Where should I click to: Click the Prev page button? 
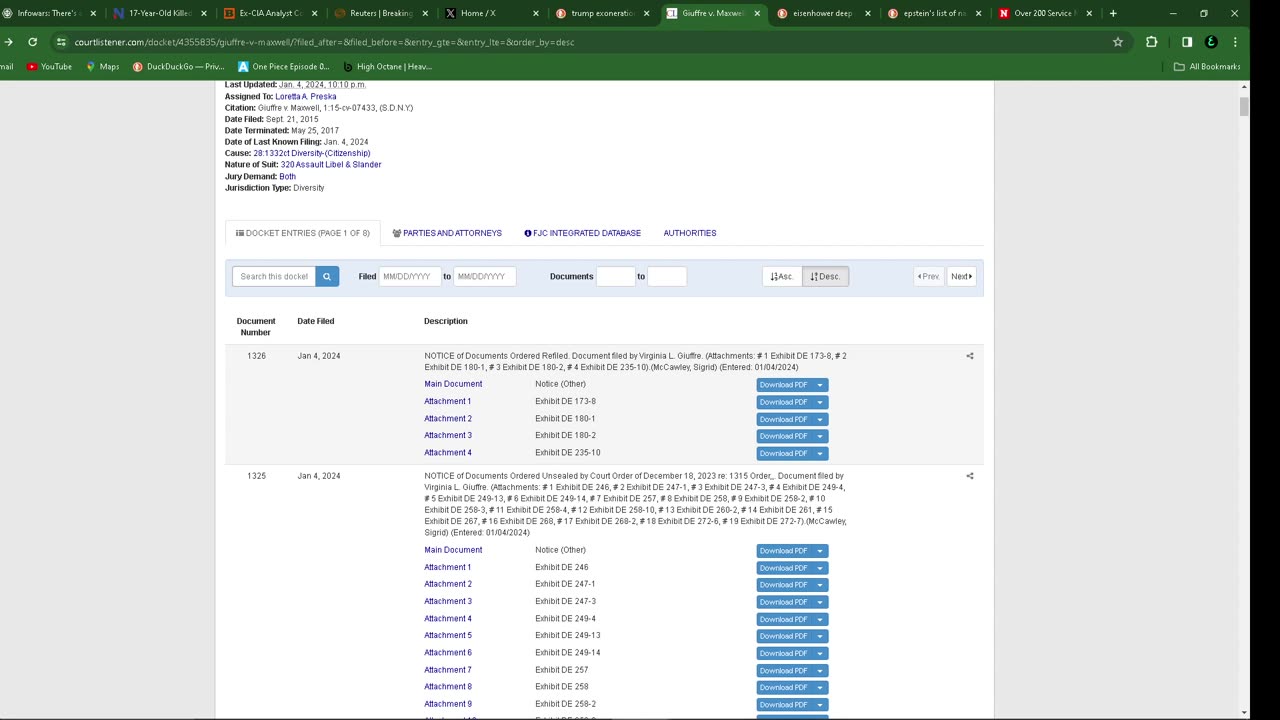pos(929,276)
